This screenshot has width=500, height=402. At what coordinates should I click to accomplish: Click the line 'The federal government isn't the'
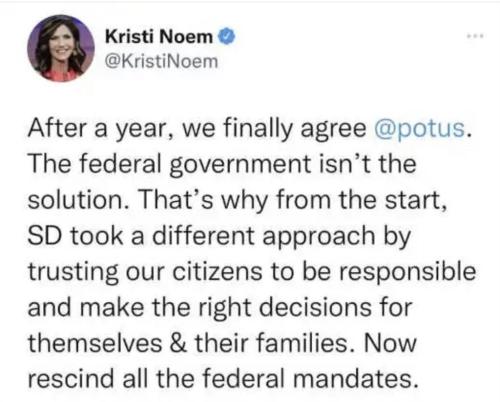click(x=222, y=165)
